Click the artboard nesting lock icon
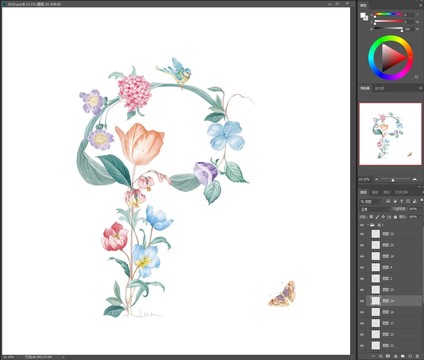This screenshot has height=360, width=424. (x=389, y=217)
